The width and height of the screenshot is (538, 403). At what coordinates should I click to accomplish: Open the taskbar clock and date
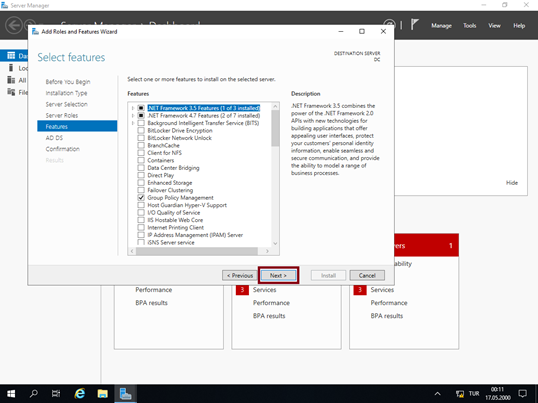click(x=498, y=393)
